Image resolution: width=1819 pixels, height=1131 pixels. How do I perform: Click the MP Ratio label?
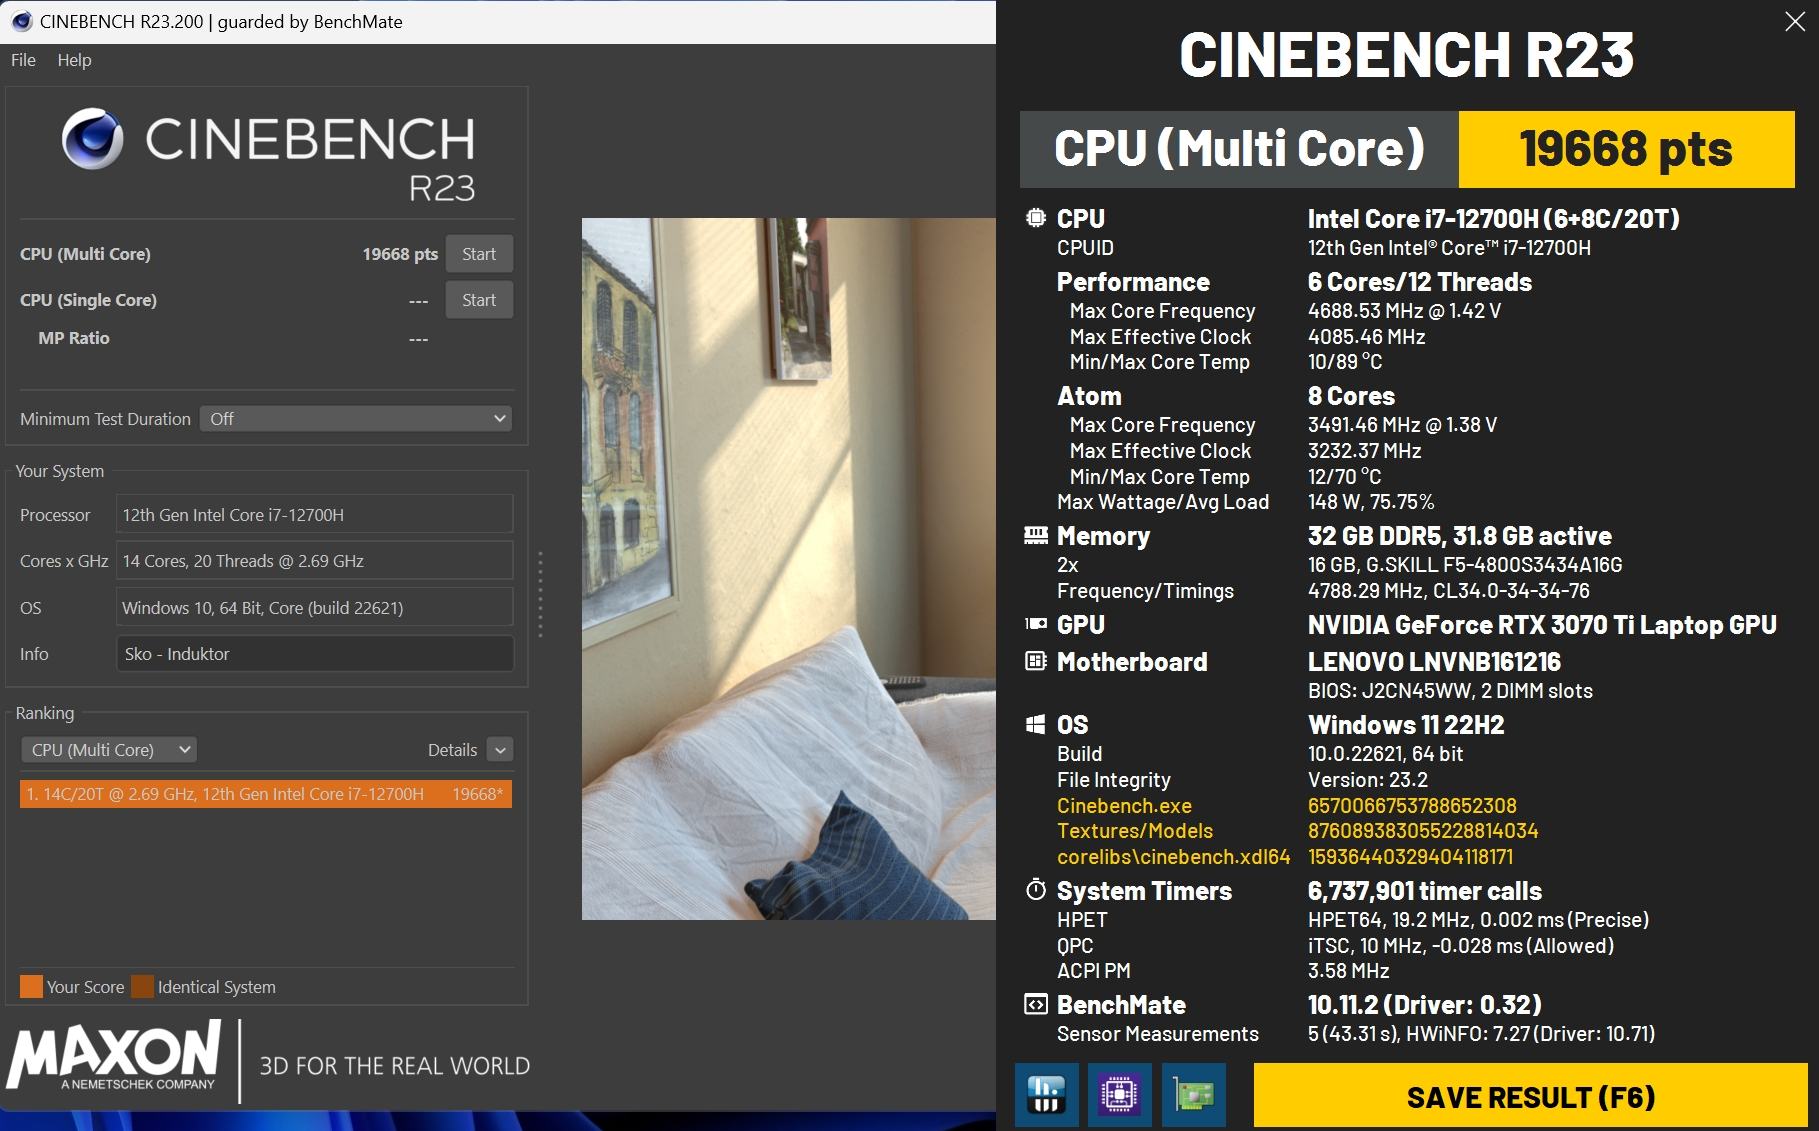pyautogui.click(x=74, y=338)
